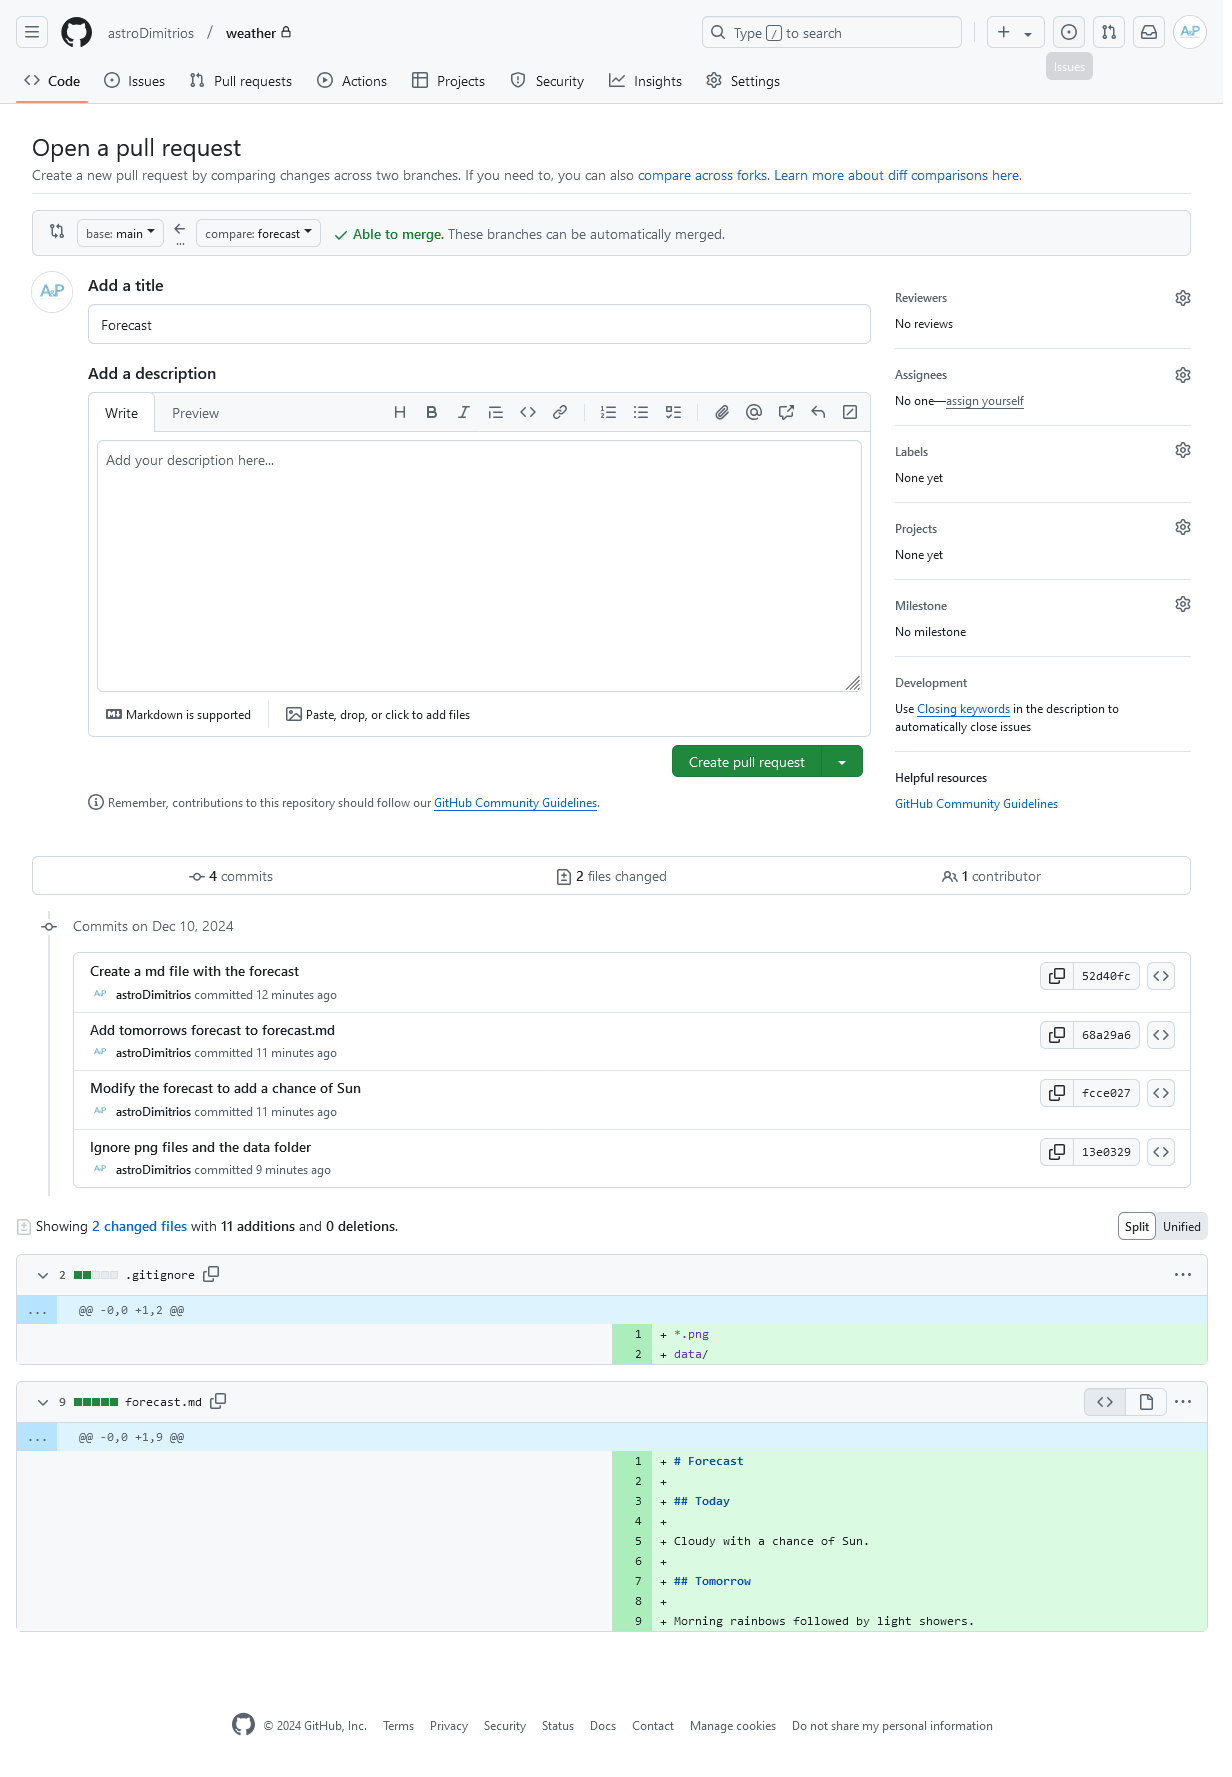Reference an issue or pull request icon
This screenshot has width=1232, height=1777.
click(x=786, y=412)
